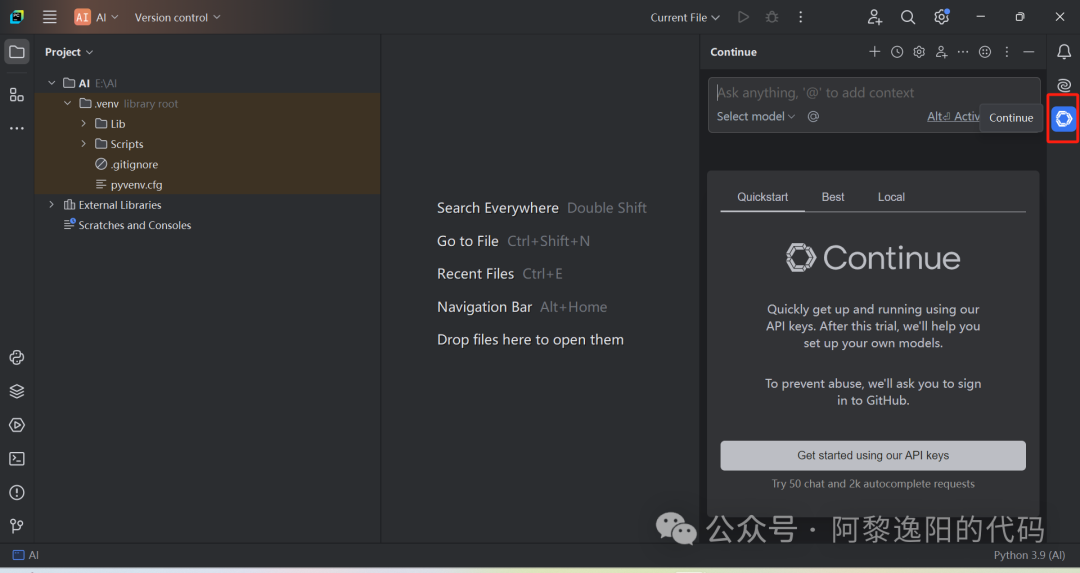Select Scratches and Consoles node

click(207, 225)
